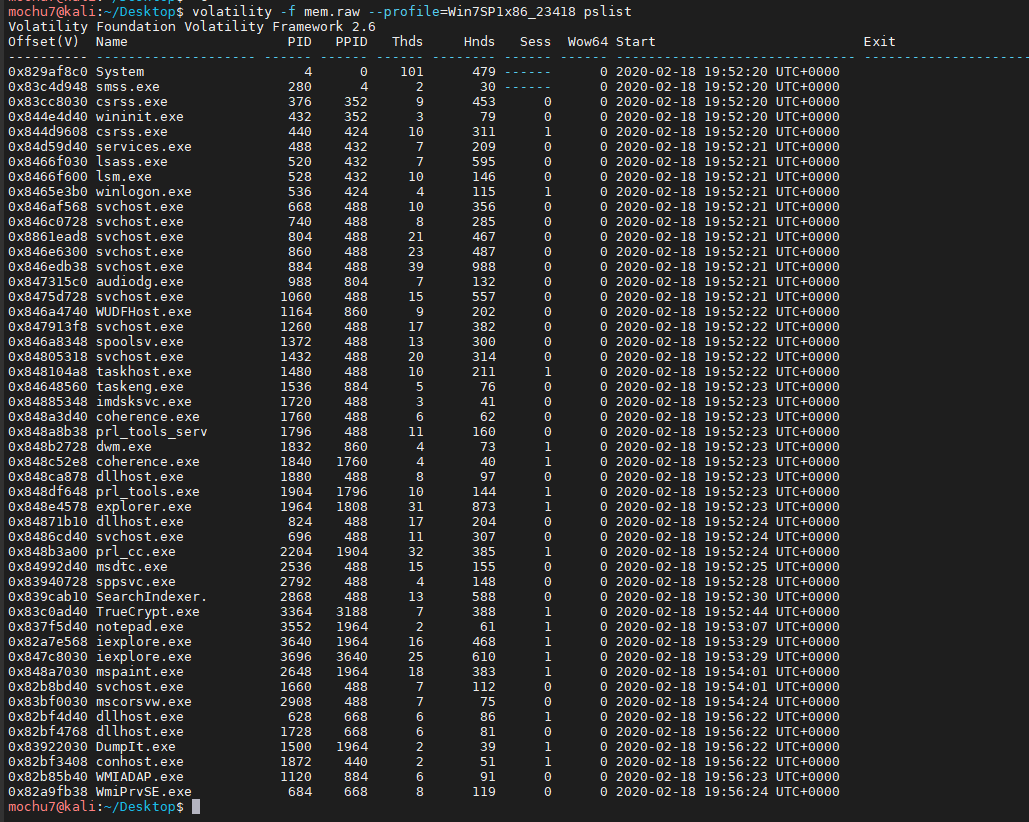
Task: Click the 'mem.raw' filename argument
Action: pos(331,11)
